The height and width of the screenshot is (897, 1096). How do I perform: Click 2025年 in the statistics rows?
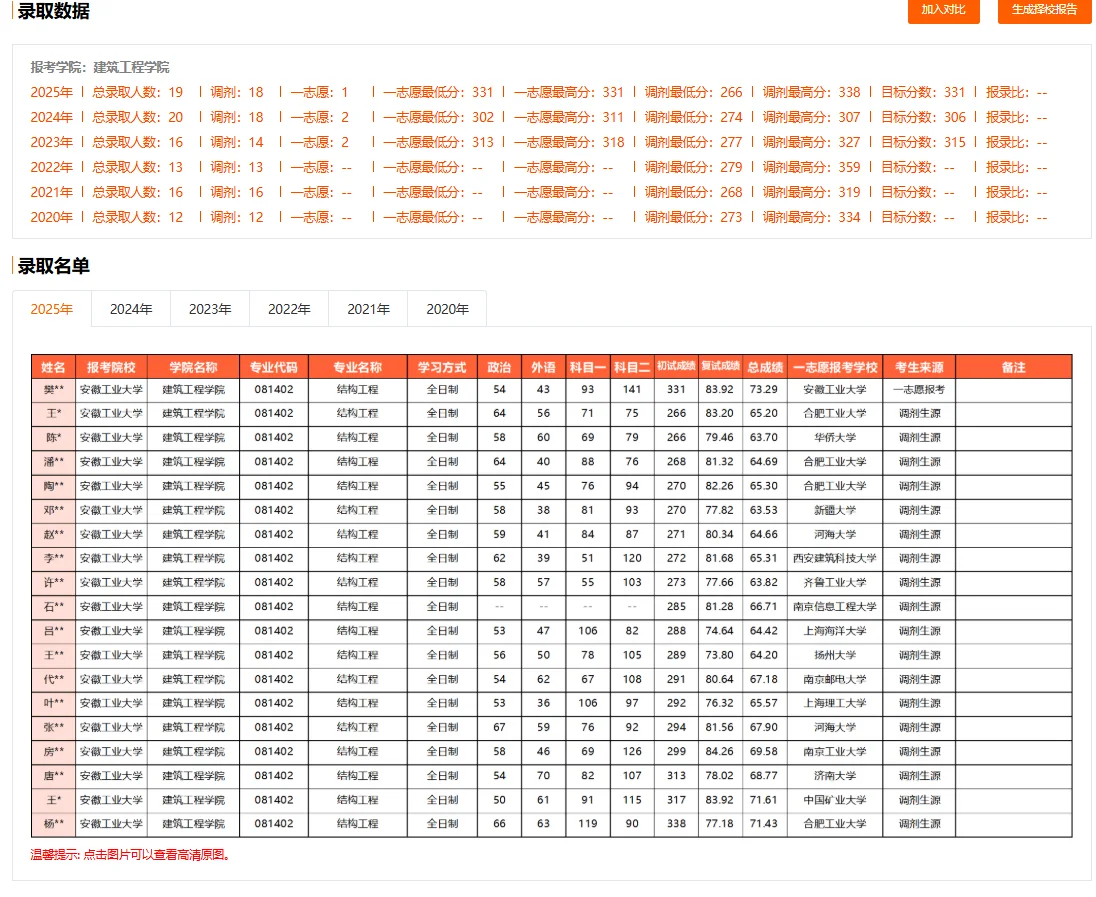click(52, 92)
